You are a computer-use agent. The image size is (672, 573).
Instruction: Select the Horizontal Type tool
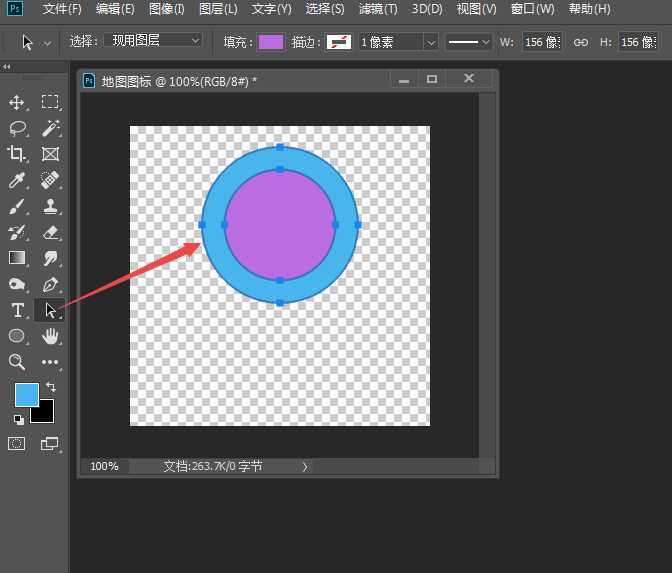click(17, 310)
